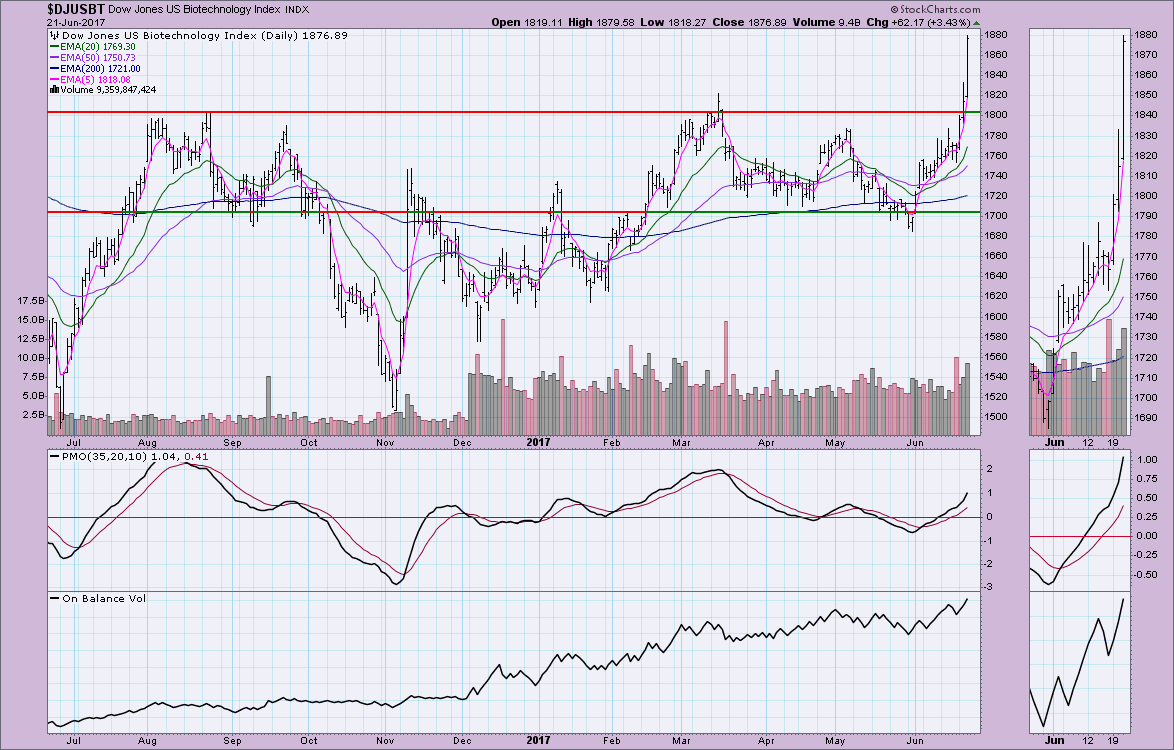Click the On Balance Vol panel label
1174x750 pixels.
click(104, 598)
